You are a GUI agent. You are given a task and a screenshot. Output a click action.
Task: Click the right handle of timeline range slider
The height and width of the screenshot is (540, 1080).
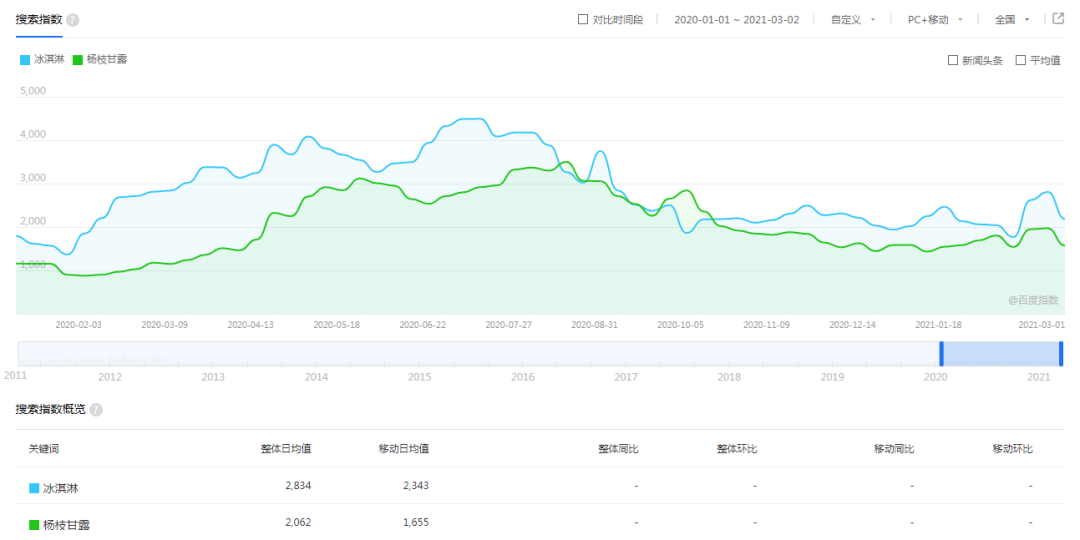tap(1061, 353)
